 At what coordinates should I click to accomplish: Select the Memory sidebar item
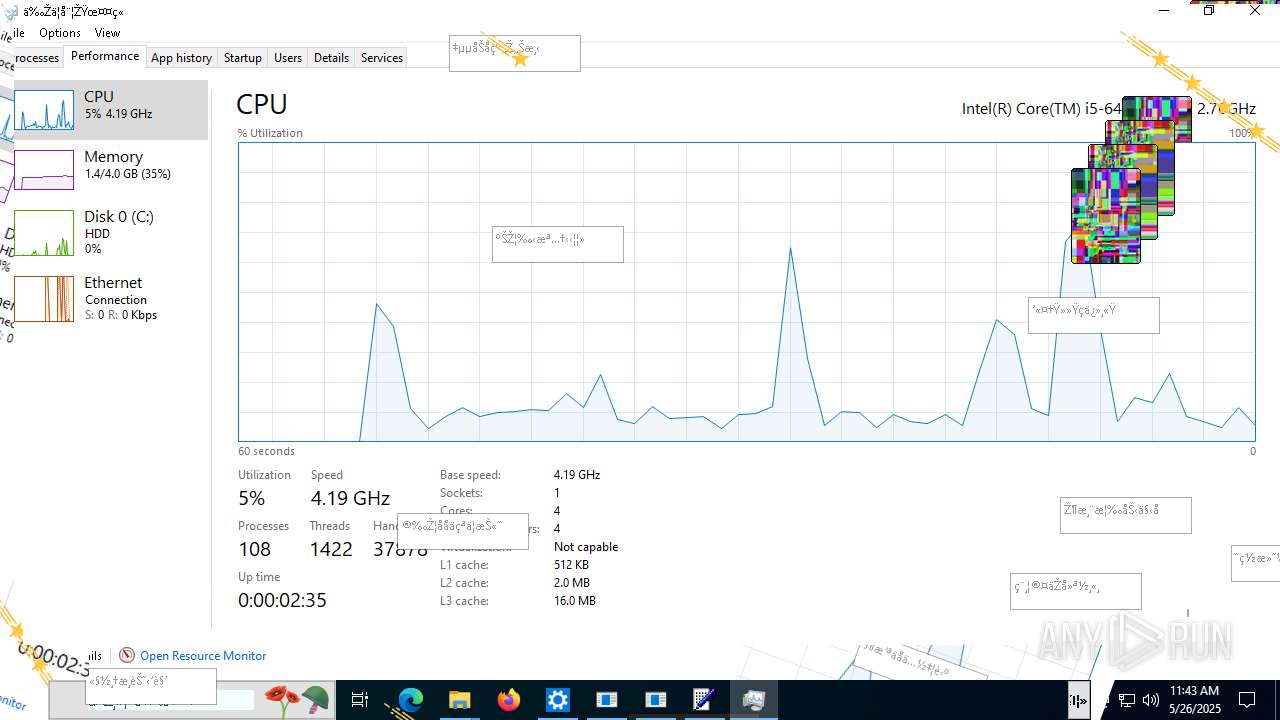tap(111, 170)
